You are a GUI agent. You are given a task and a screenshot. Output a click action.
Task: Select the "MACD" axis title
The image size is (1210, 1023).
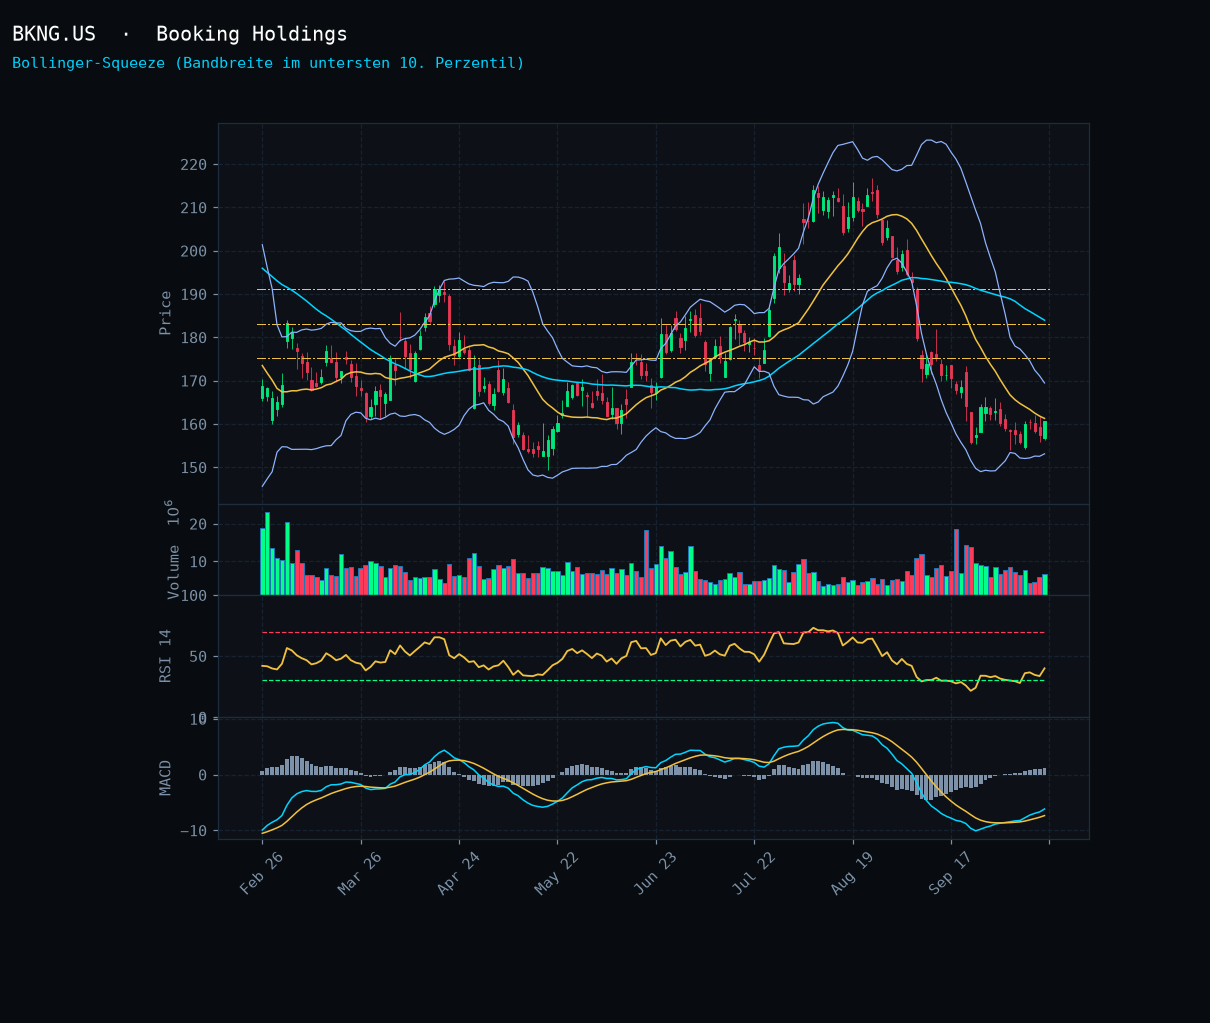coord(166,777)
